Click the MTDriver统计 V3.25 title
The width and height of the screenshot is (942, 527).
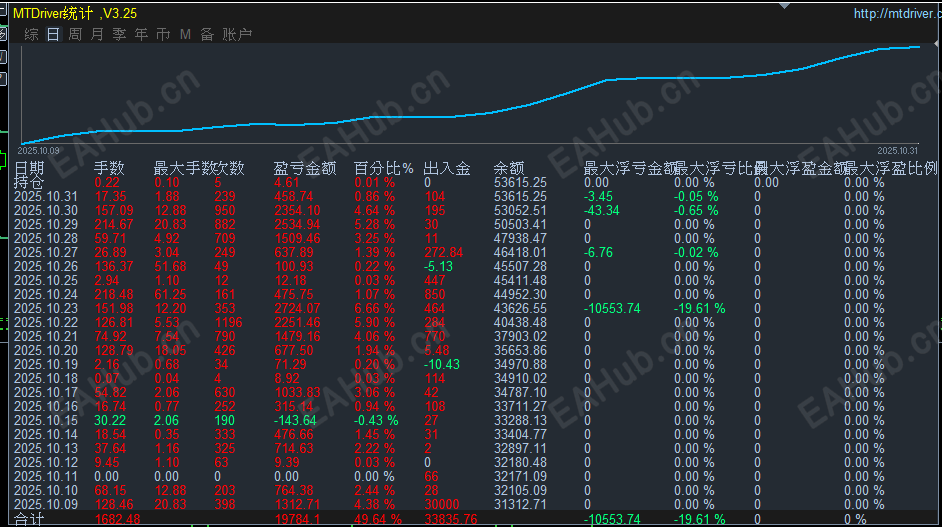point(75,13)
